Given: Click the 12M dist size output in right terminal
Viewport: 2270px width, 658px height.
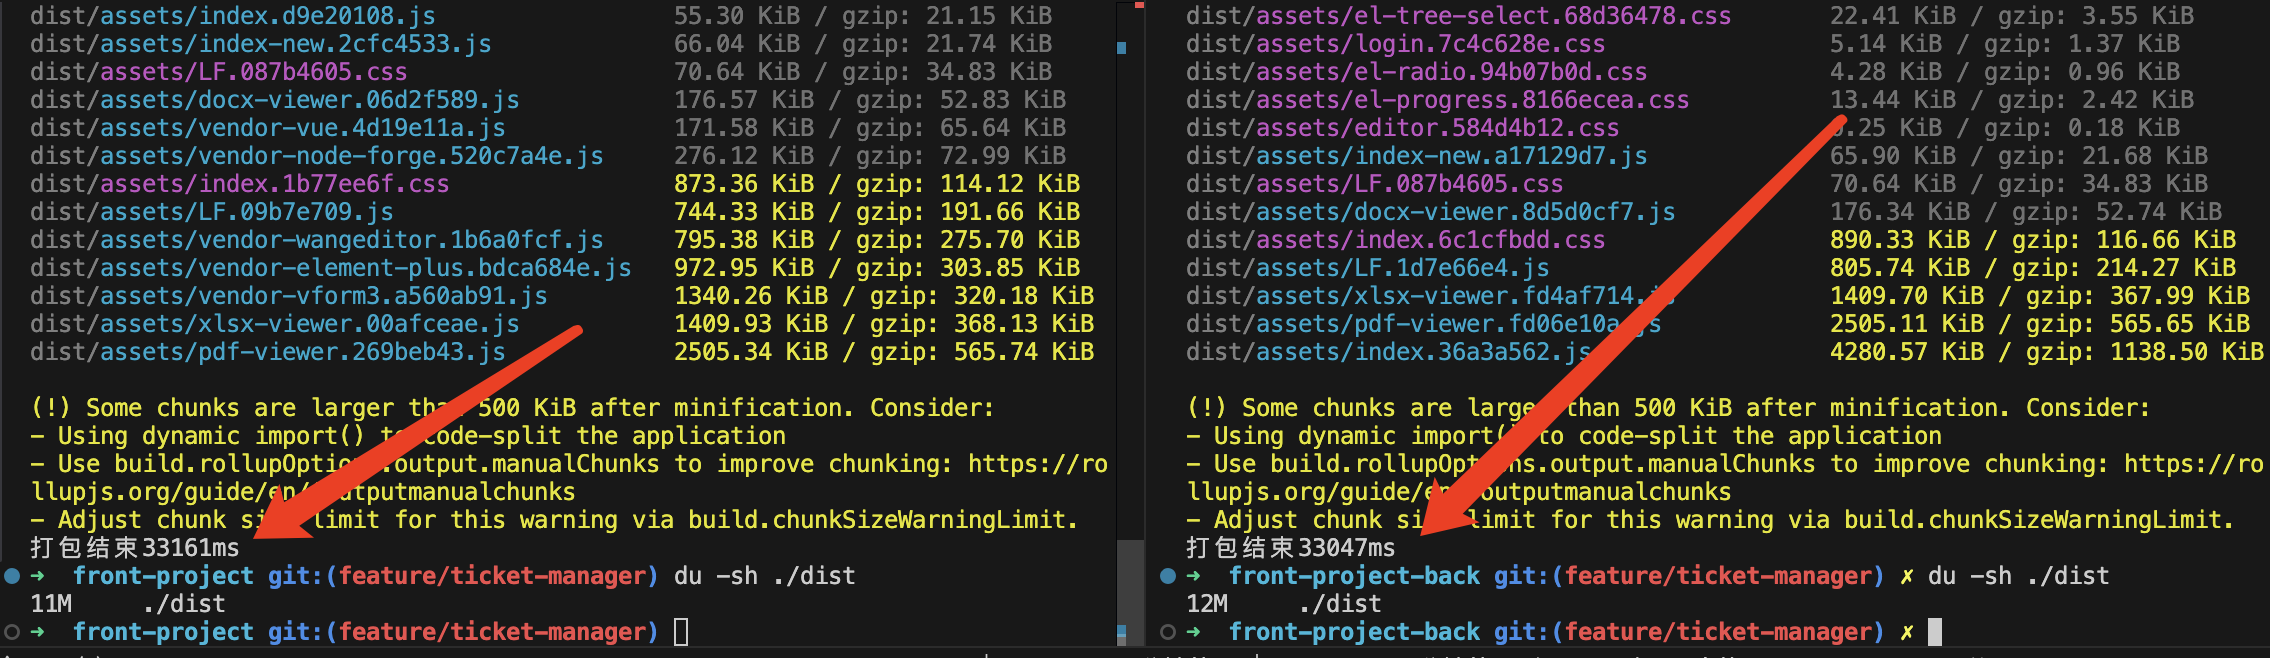Looking at the screenshot, I should coord(1207,604).
